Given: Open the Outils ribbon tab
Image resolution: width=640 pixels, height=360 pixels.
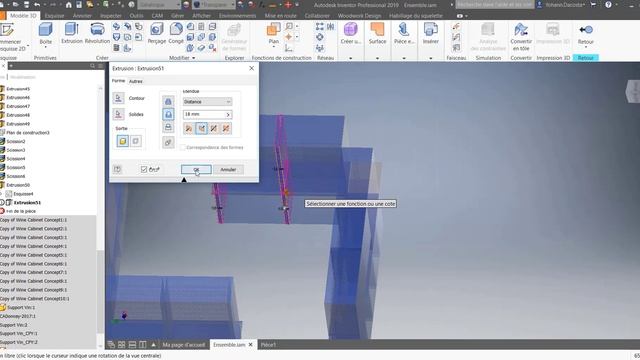Looking at the screenshot, I should tap(136, 16).
